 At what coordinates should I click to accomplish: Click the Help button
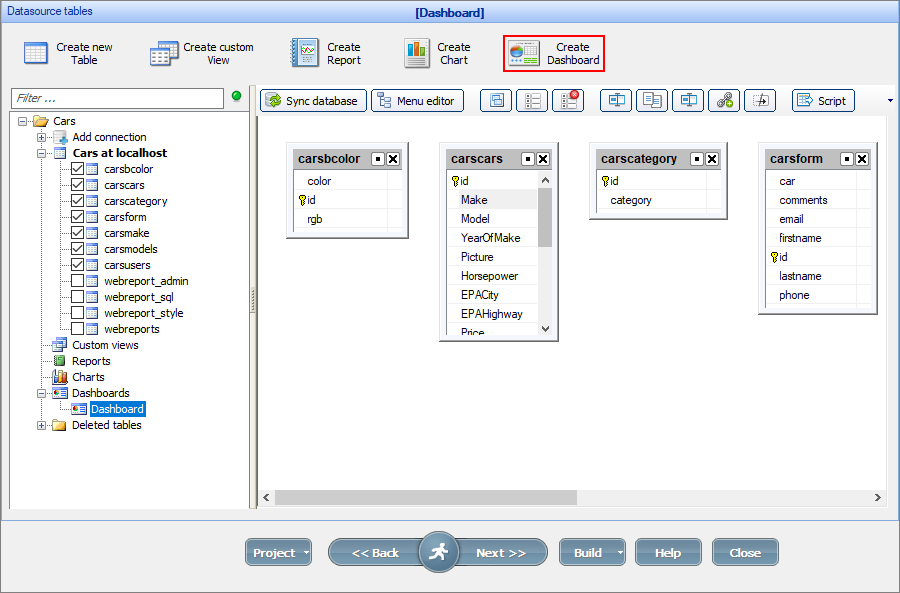click(x=668, y=552)
